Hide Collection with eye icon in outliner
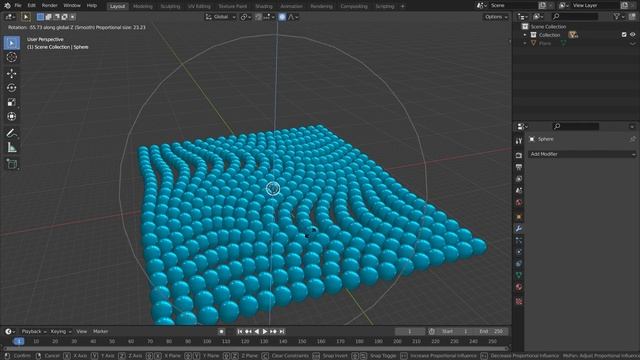 (633, 35)
